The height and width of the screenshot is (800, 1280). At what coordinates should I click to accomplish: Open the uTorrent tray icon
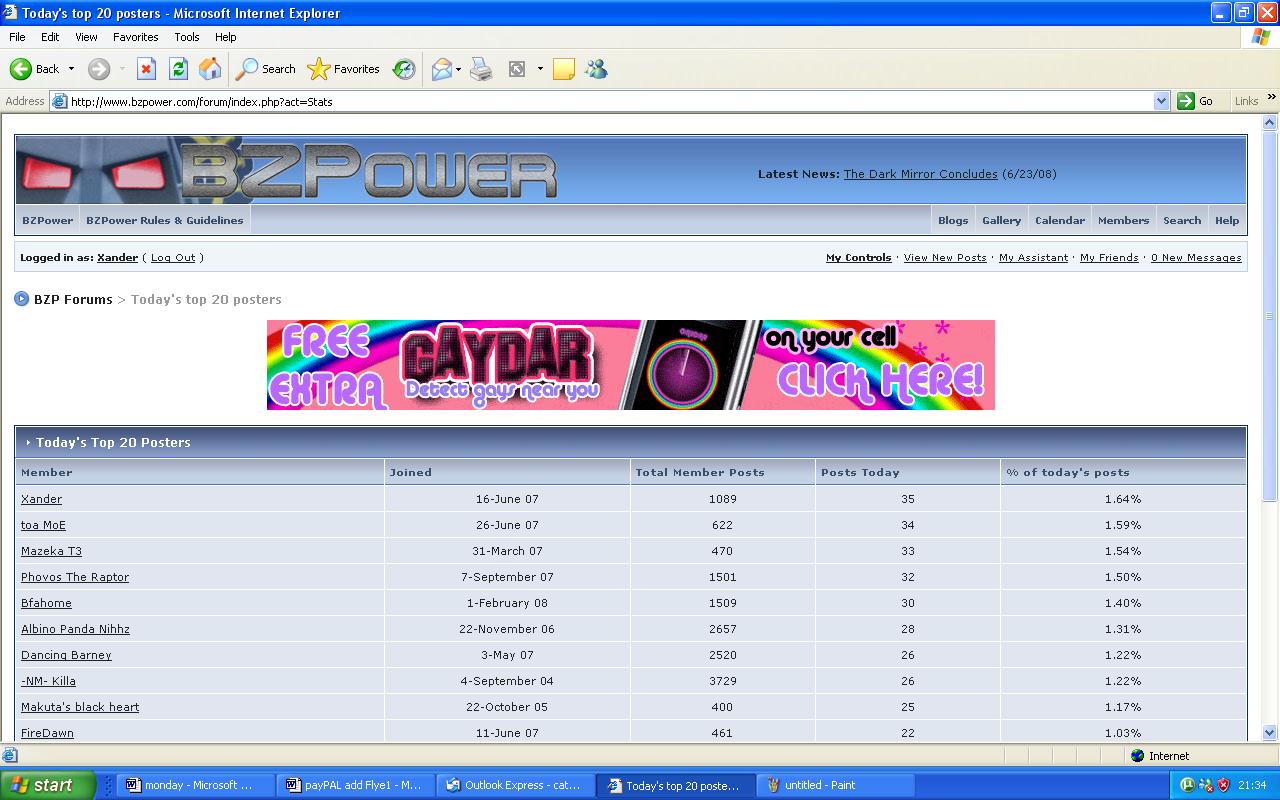pos(1187,785)
